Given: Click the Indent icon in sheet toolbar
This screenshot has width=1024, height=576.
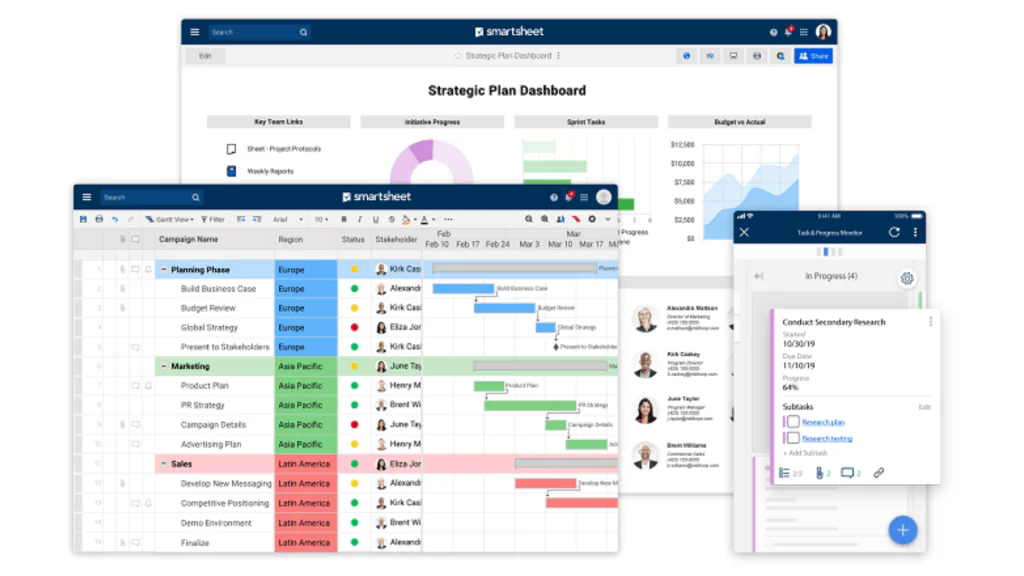Looking at the screenshot, I should tap(257, 219).
